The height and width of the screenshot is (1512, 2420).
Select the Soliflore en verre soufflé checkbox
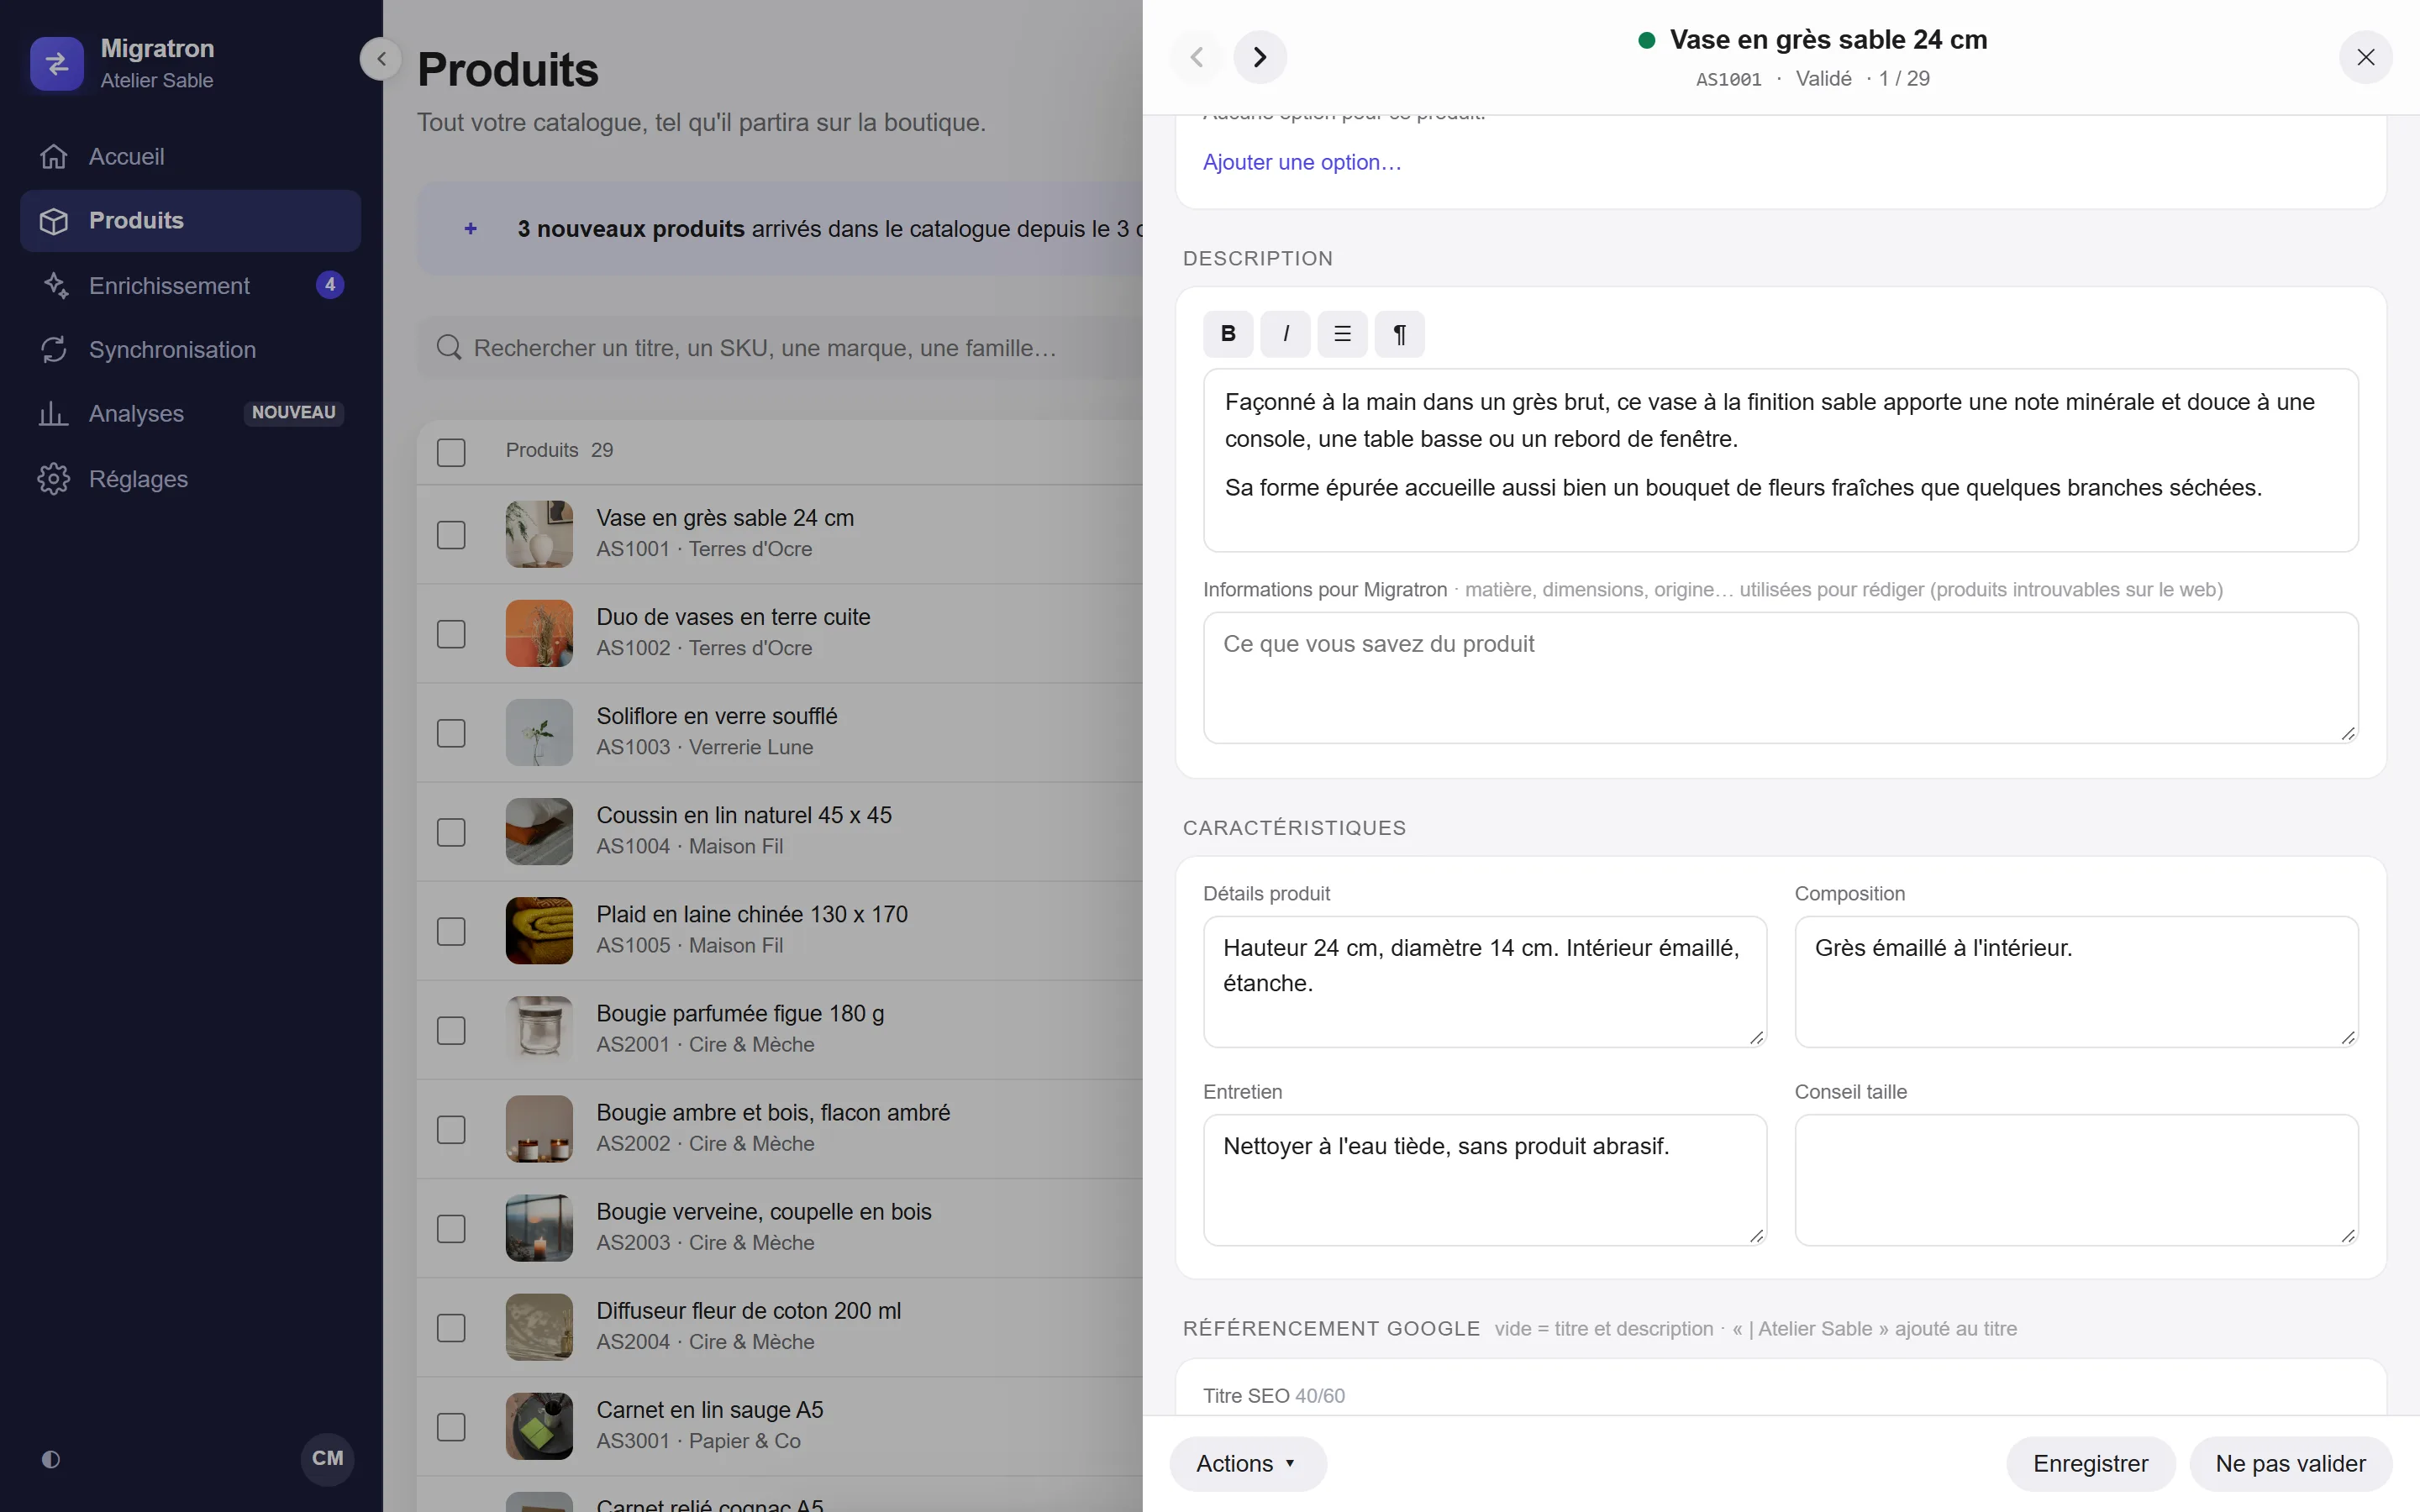[x=451, y=733]
